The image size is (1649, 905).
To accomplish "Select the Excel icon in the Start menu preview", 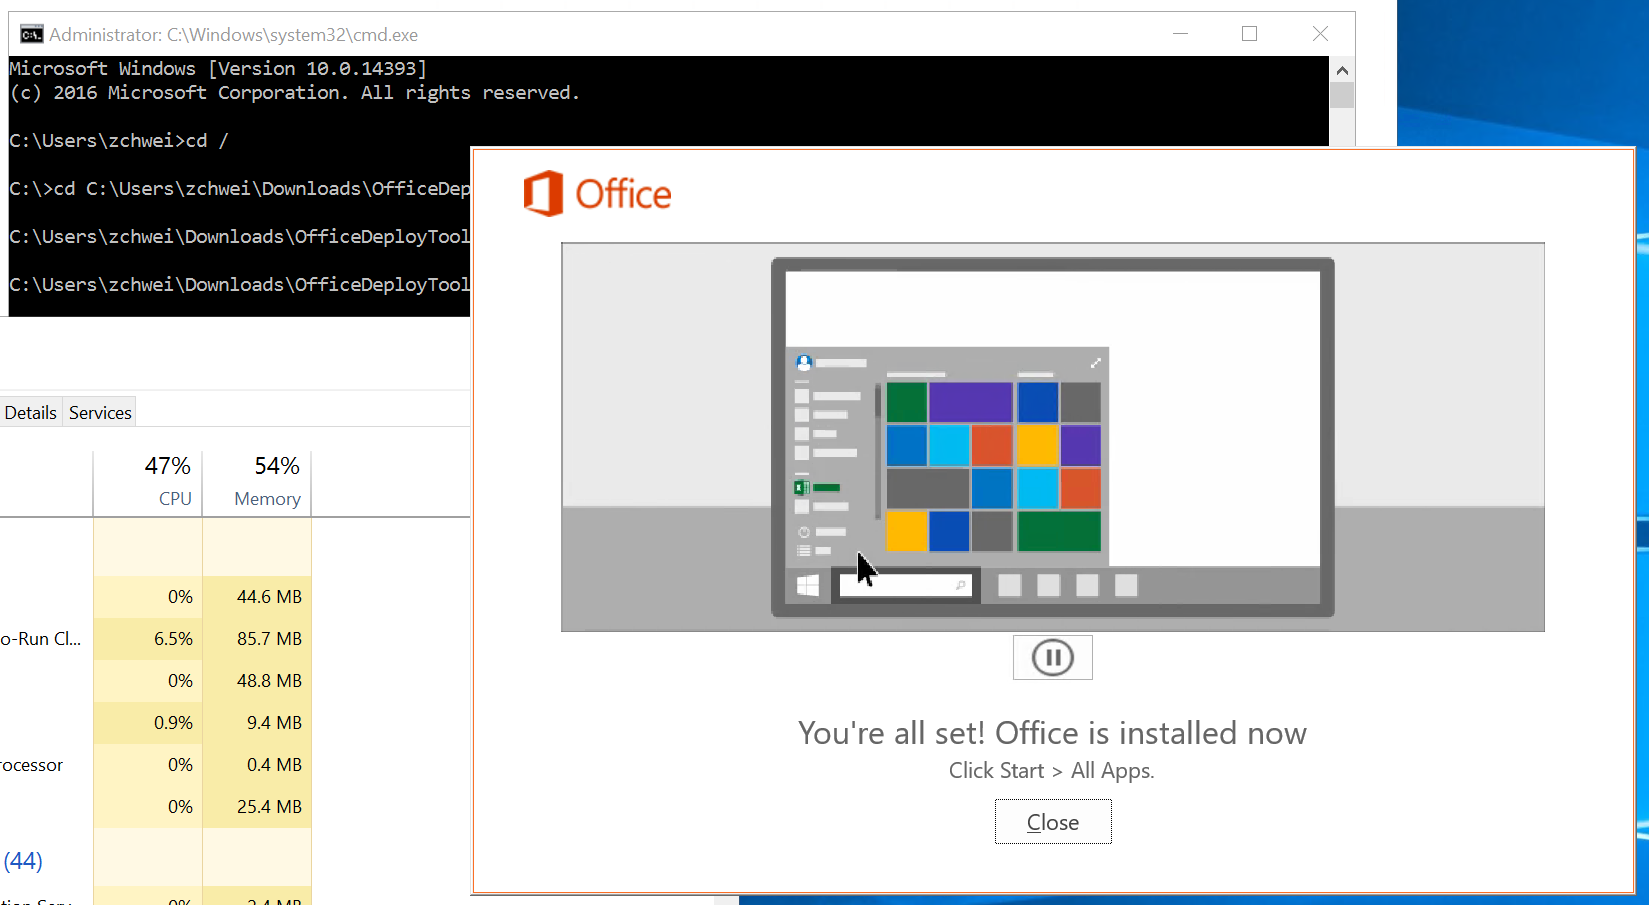I will [802, 488].
